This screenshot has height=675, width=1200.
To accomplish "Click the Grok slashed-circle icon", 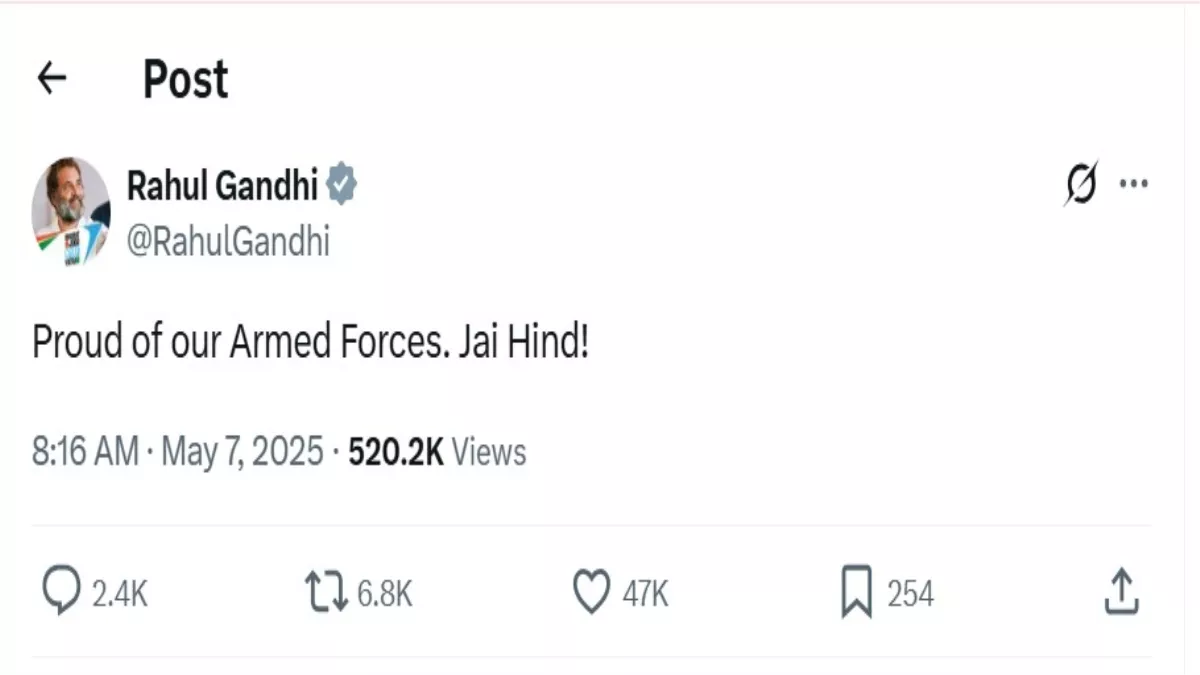I will pyautogui.click(x=1081, y=184).
